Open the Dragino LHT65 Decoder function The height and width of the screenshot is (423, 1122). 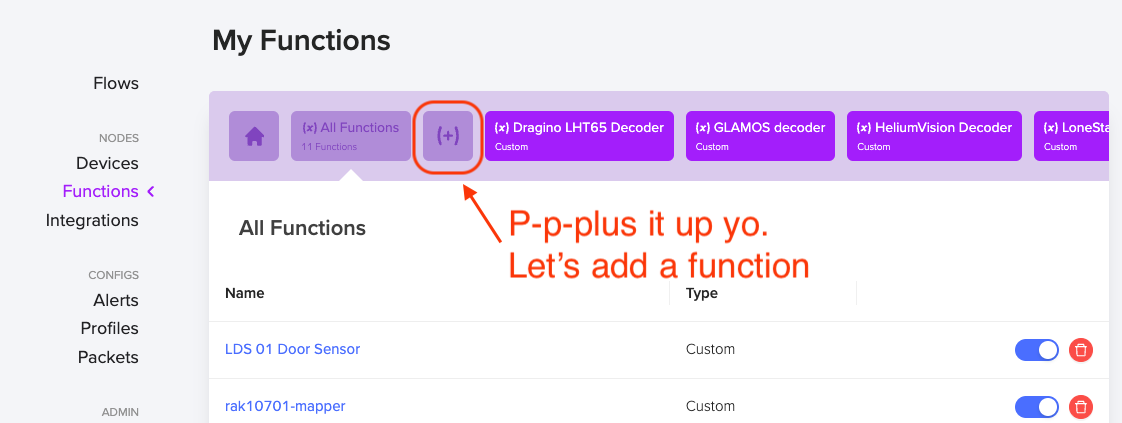click(580, 136)
